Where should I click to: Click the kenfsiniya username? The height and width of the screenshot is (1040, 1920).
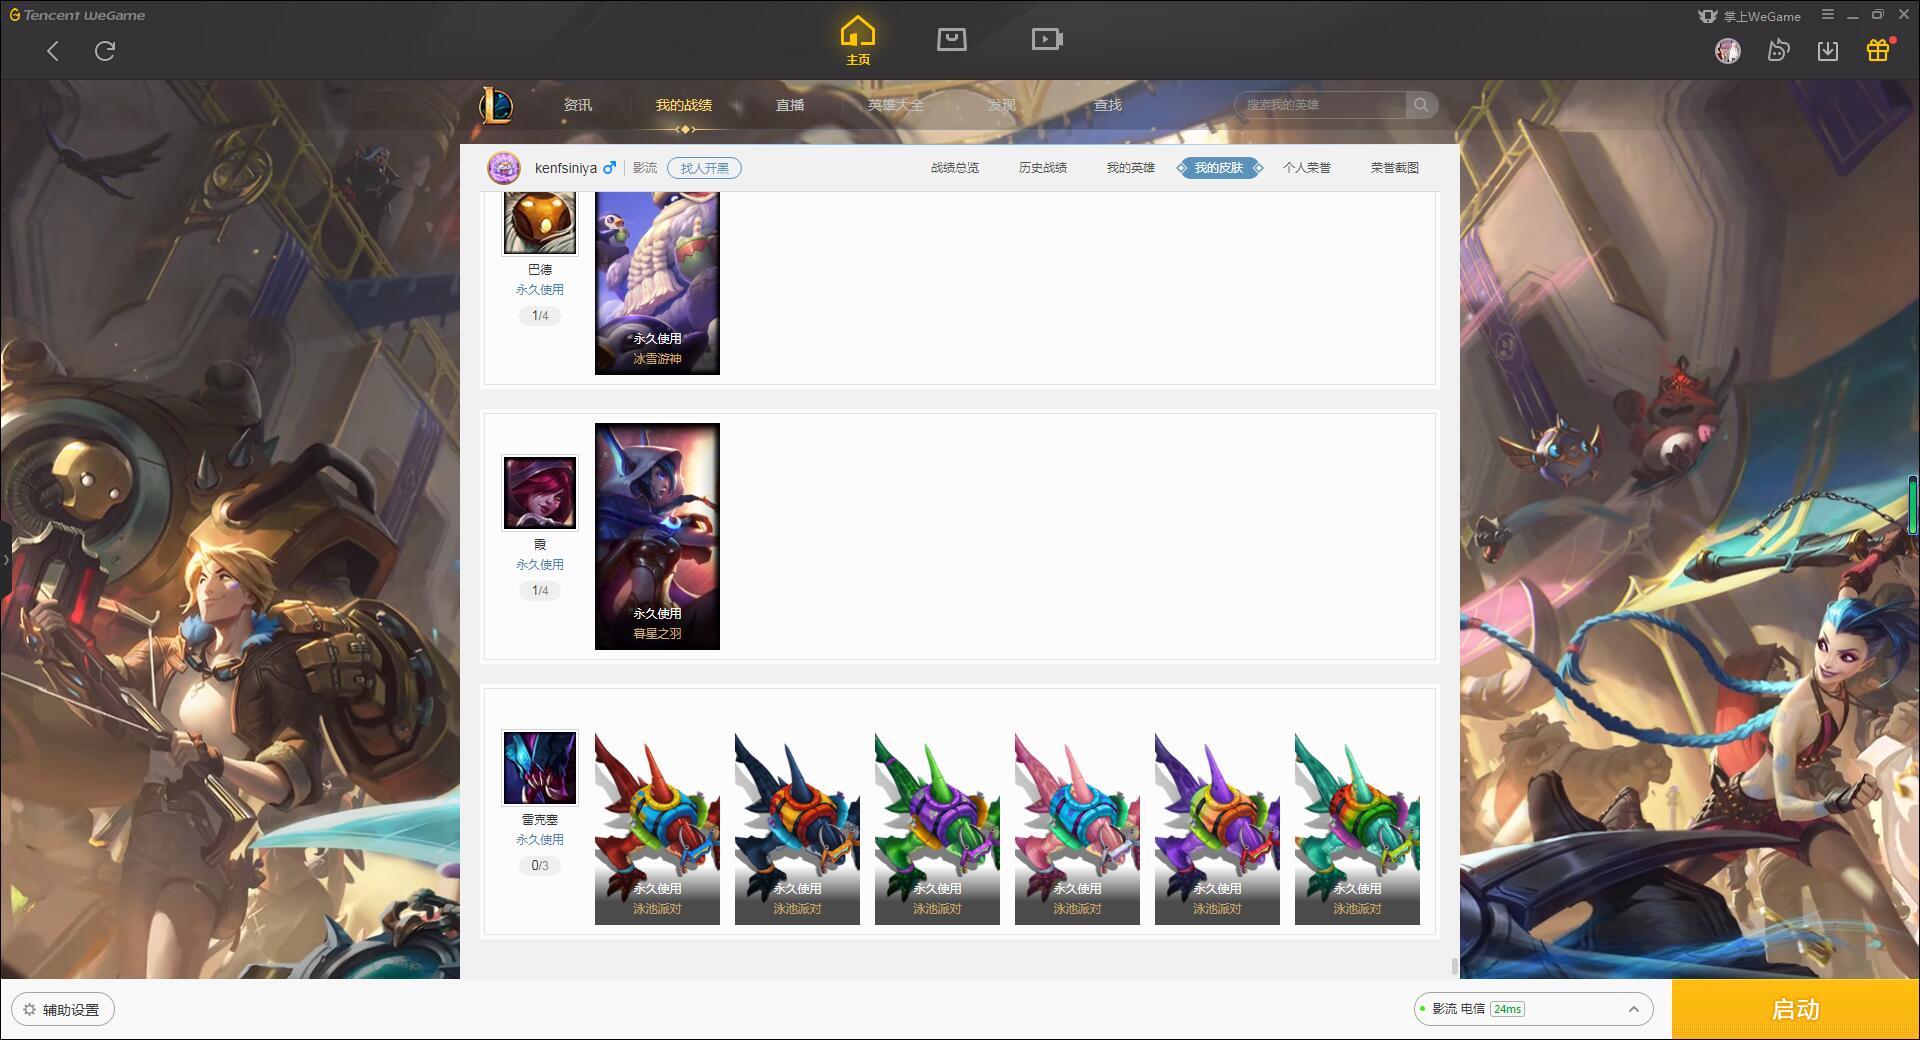pyautogui.click(x=566, y=168)
